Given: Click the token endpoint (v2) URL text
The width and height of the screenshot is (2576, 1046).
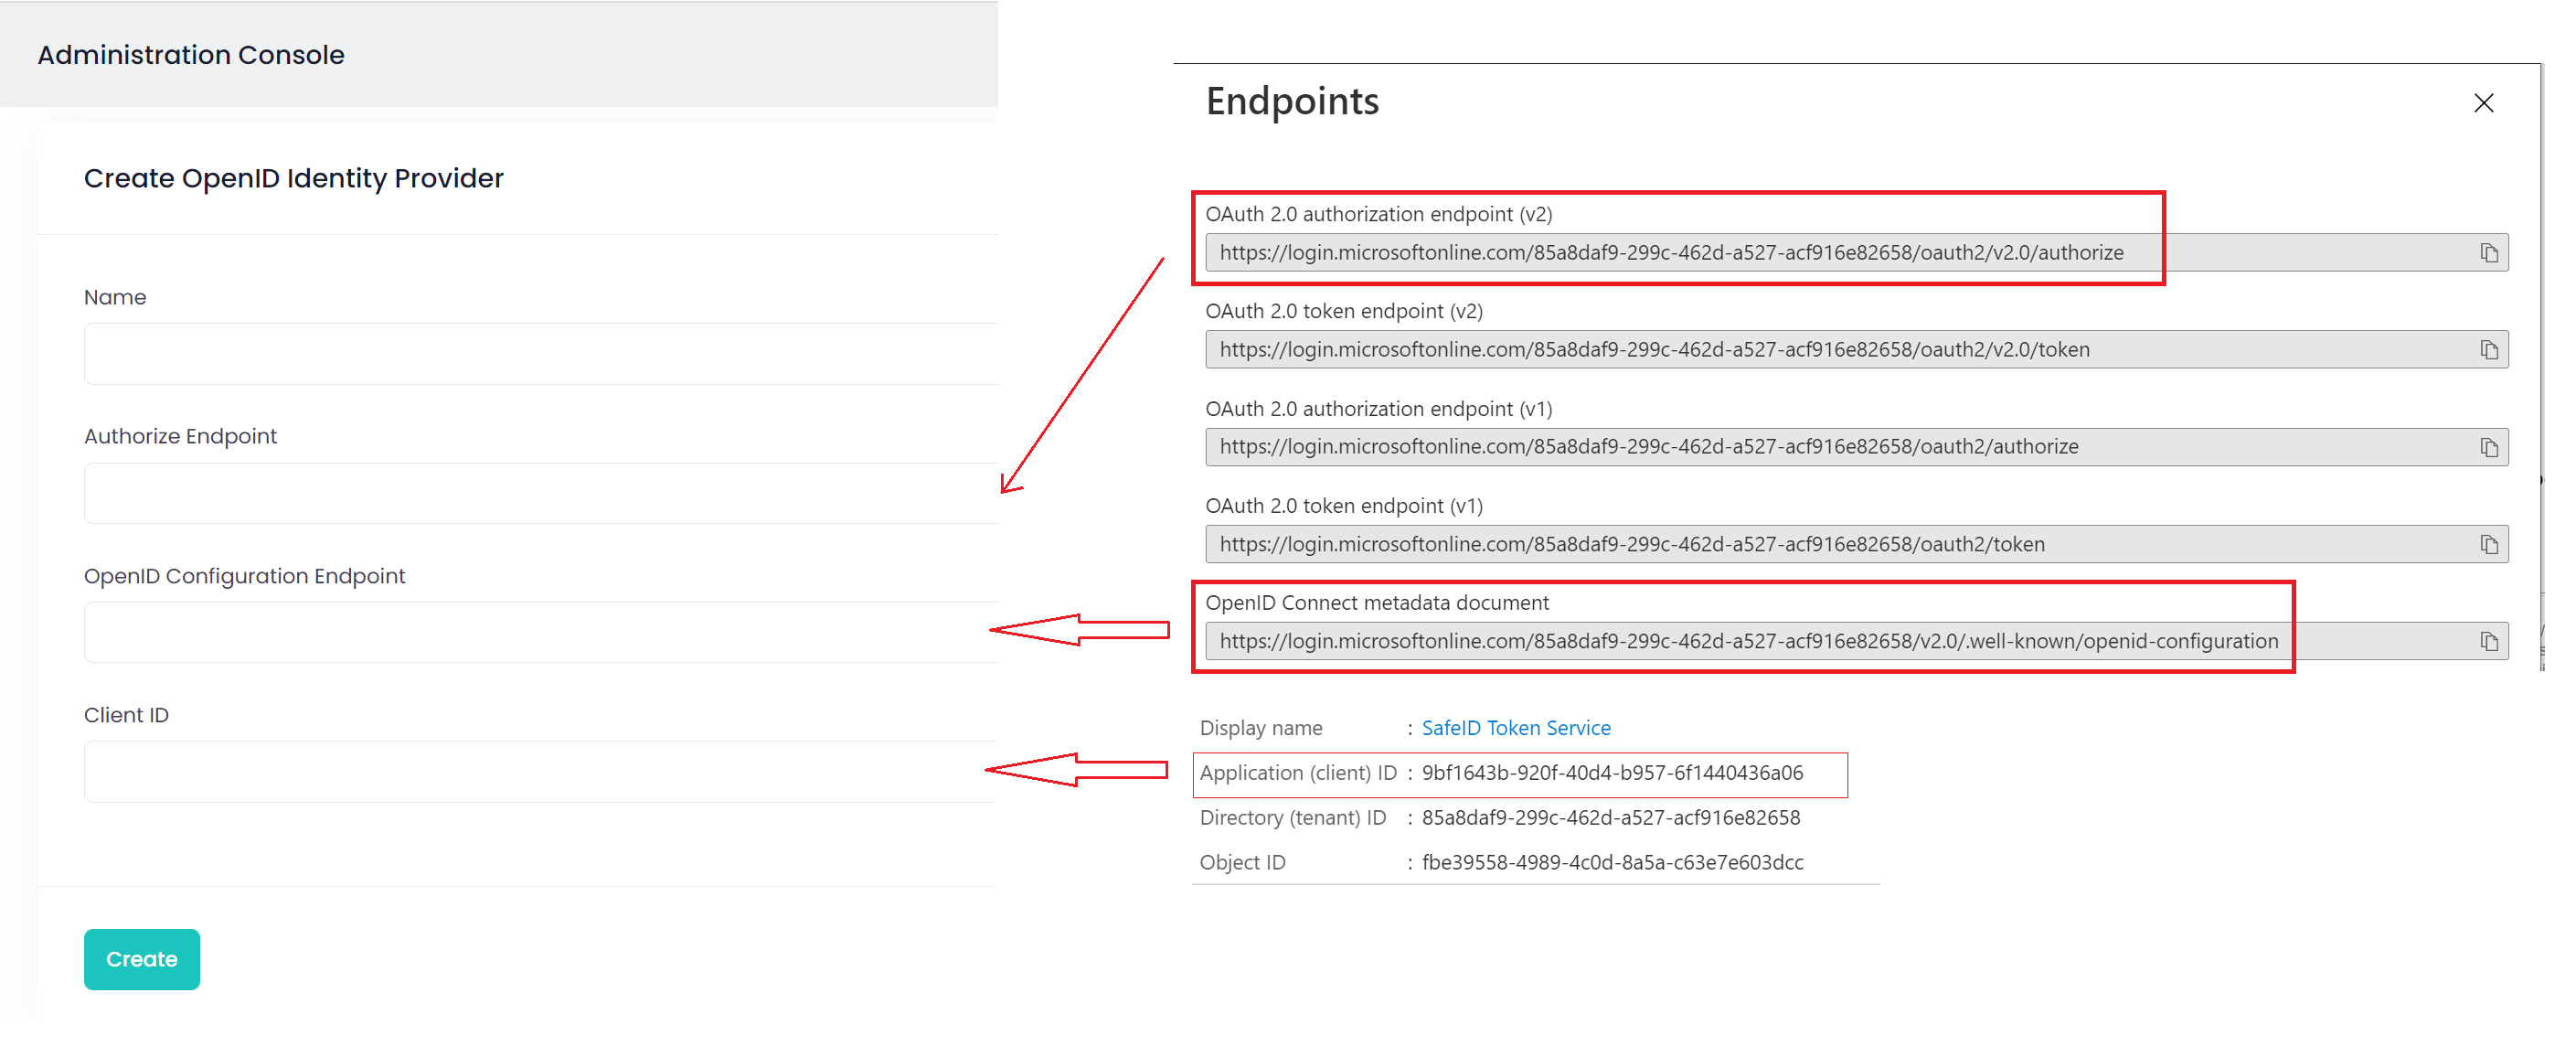Looking at the screenshot, I should click(x=1654, y=350).
